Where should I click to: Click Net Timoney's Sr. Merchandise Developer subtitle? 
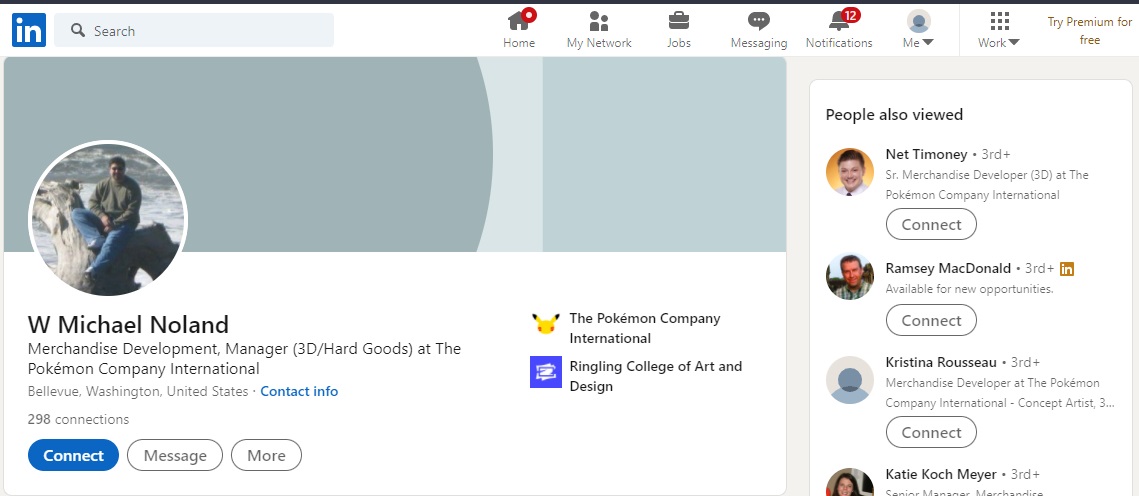pyautogui.click(x=986, y=184)
